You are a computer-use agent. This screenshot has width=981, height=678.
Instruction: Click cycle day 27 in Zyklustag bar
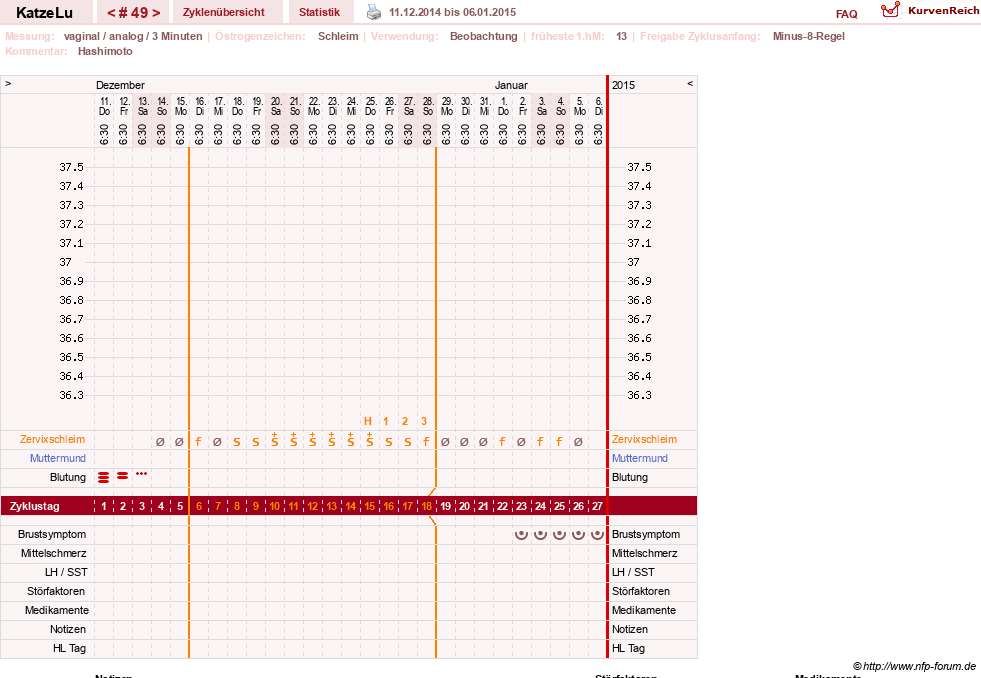click(597, 506)
